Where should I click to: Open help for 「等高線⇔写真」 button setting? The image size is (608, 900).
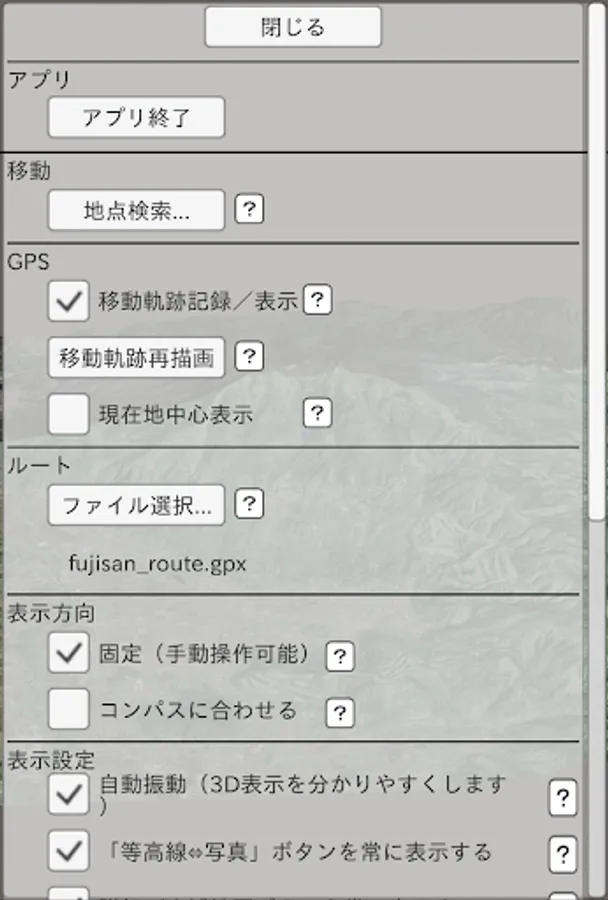pos(564,853)
